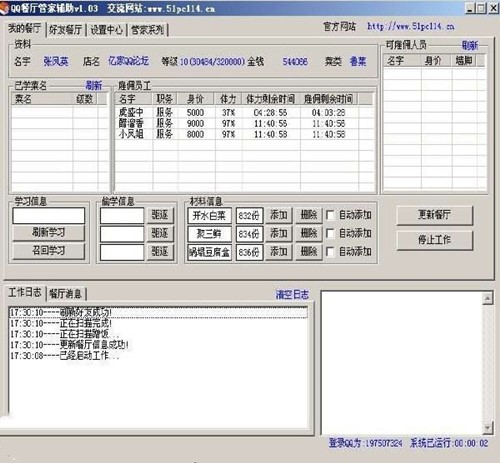Click 召回学习 button
This screenshot has height=463, width=500.
pos(49,251)
